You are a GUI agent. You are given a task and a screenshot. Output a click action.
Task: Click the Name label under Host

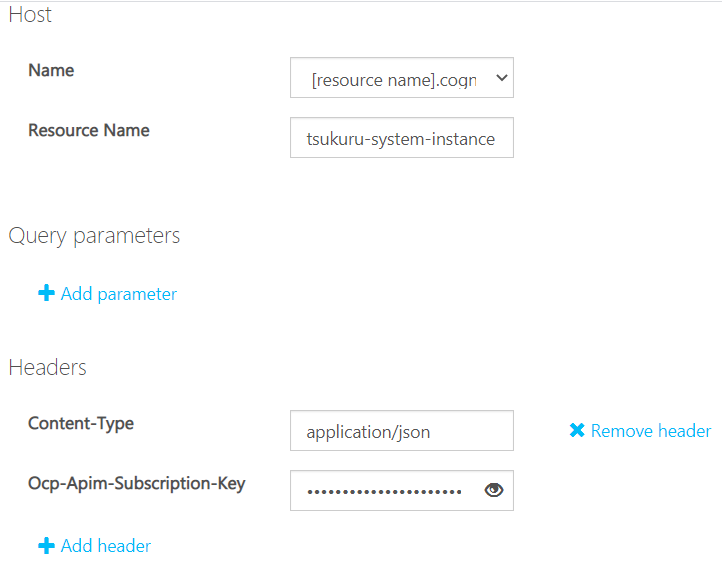tap(51, 70)
